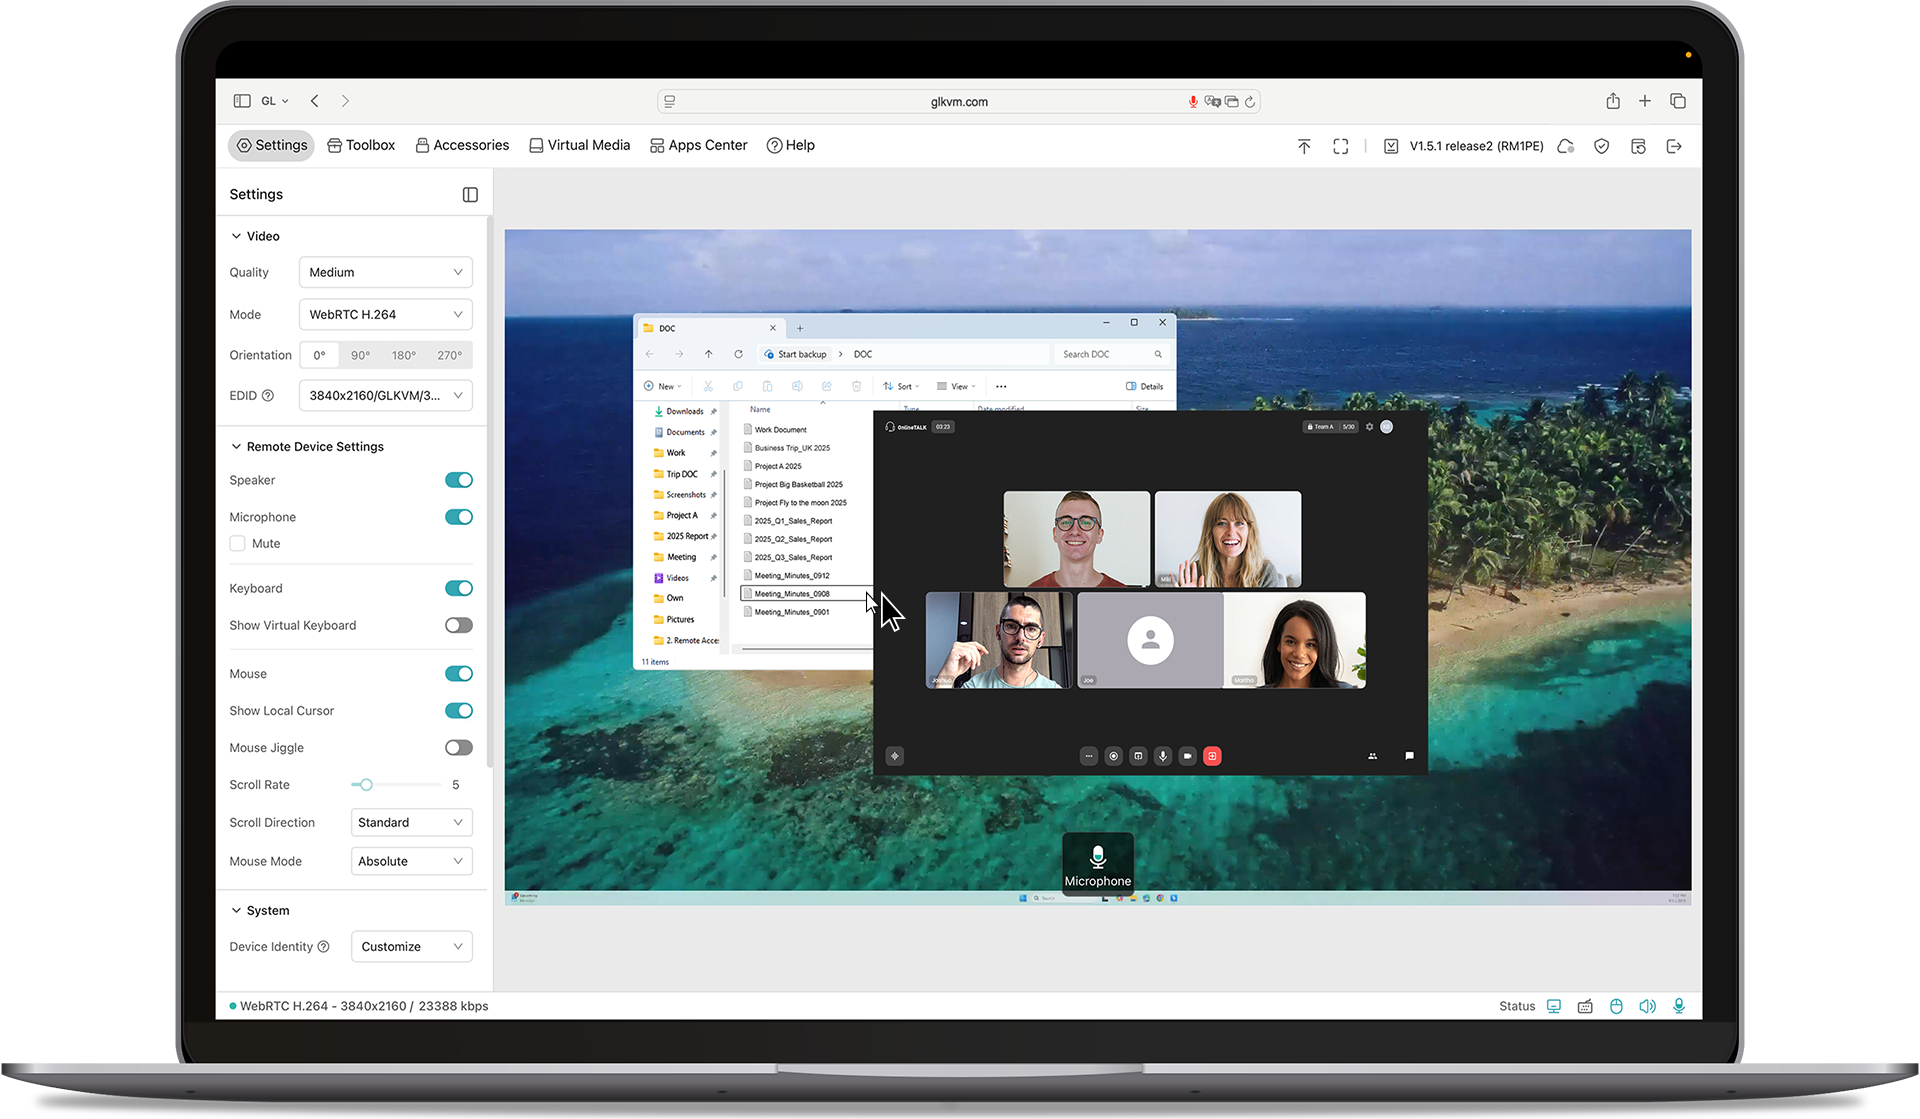The width and height of the screenshot is (1920, 1119).
Task: Select the 90° orientation button
Action: tap(361, 355)
